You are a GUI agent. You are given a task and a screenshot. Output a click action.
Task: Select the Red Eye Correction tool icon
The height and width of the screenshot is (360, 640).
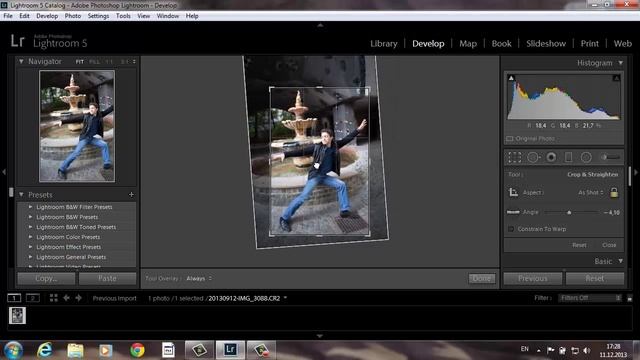[x=551, y=157]
